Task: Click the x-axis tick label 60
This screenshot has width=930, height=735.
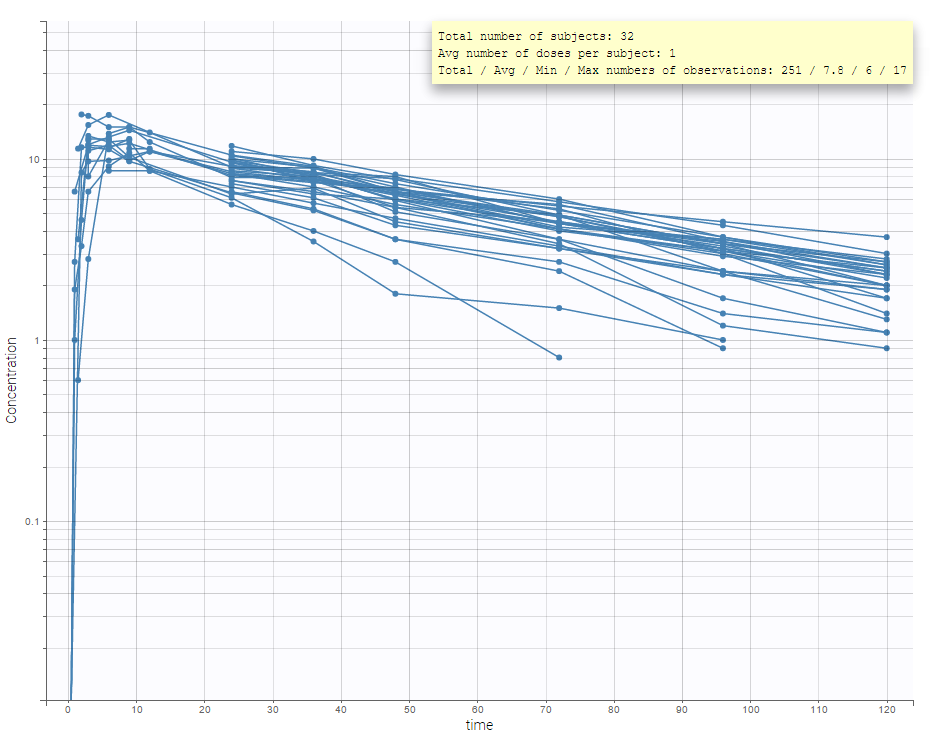Action: pyautogui.click(x=477, y=709)
